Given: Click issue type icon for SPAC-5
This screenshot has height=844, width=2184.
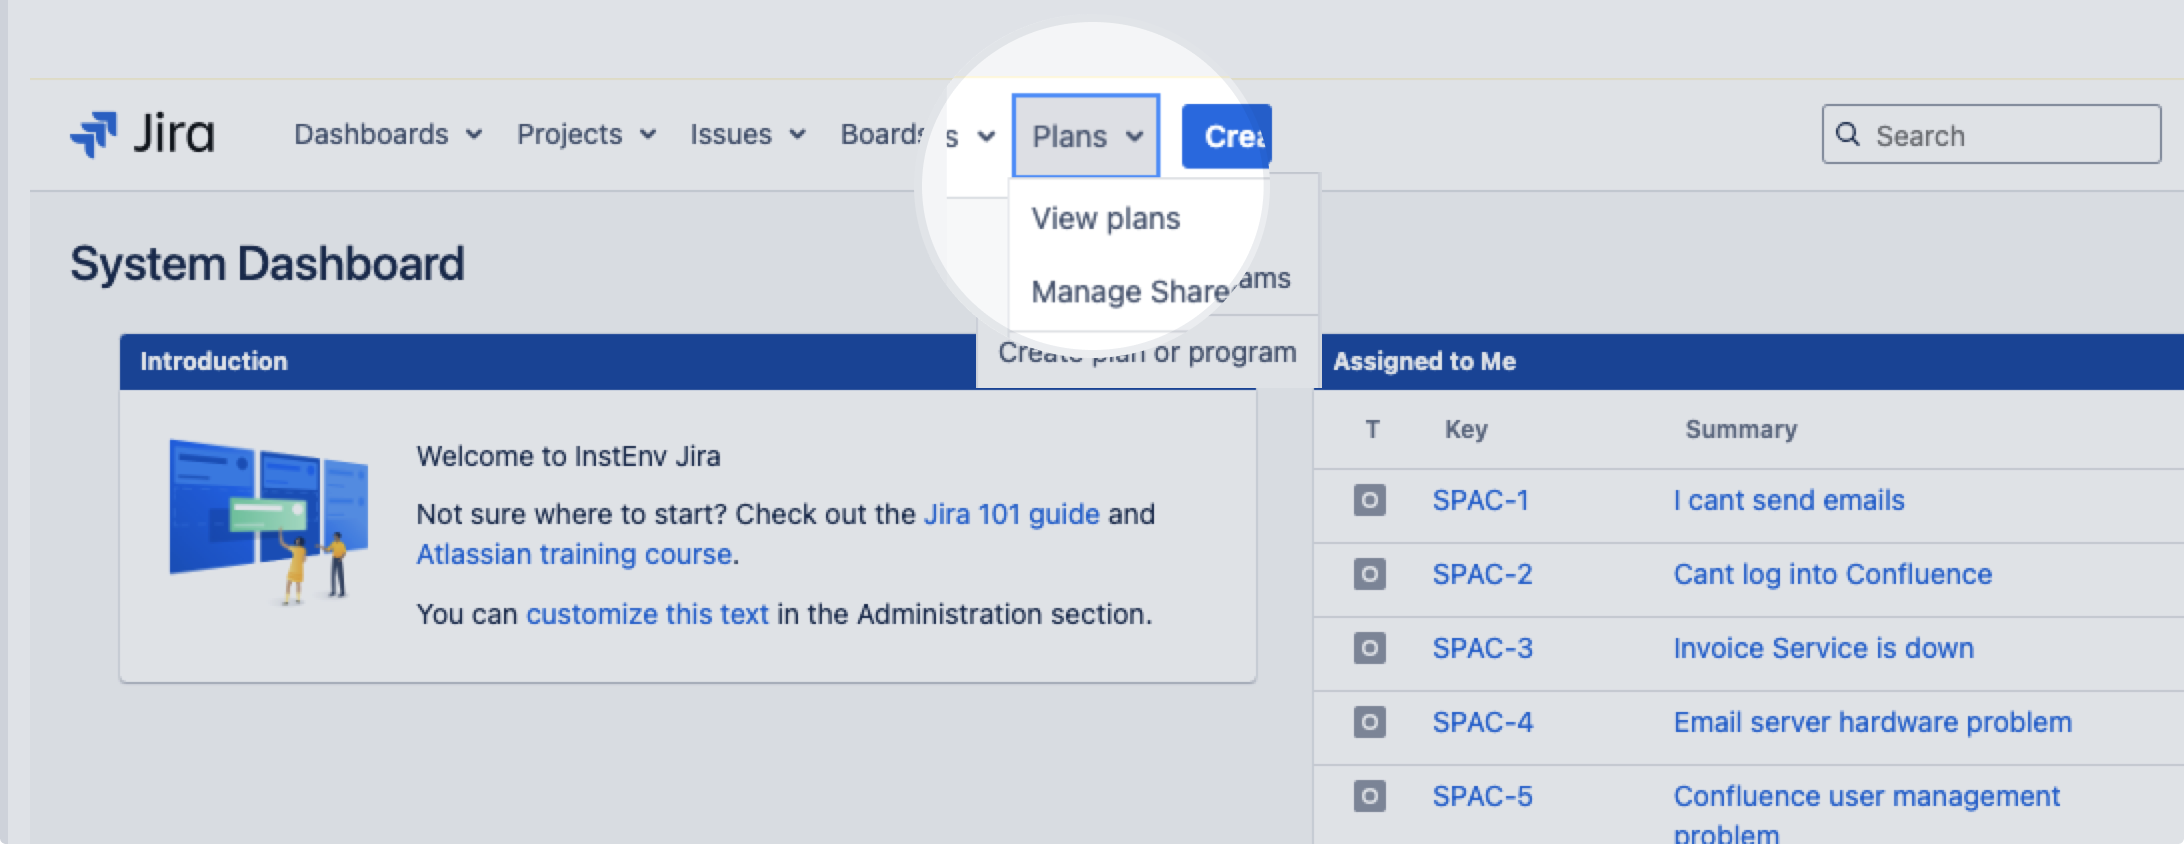Looking at the screenshot, I should click(x=1369, y=796).
